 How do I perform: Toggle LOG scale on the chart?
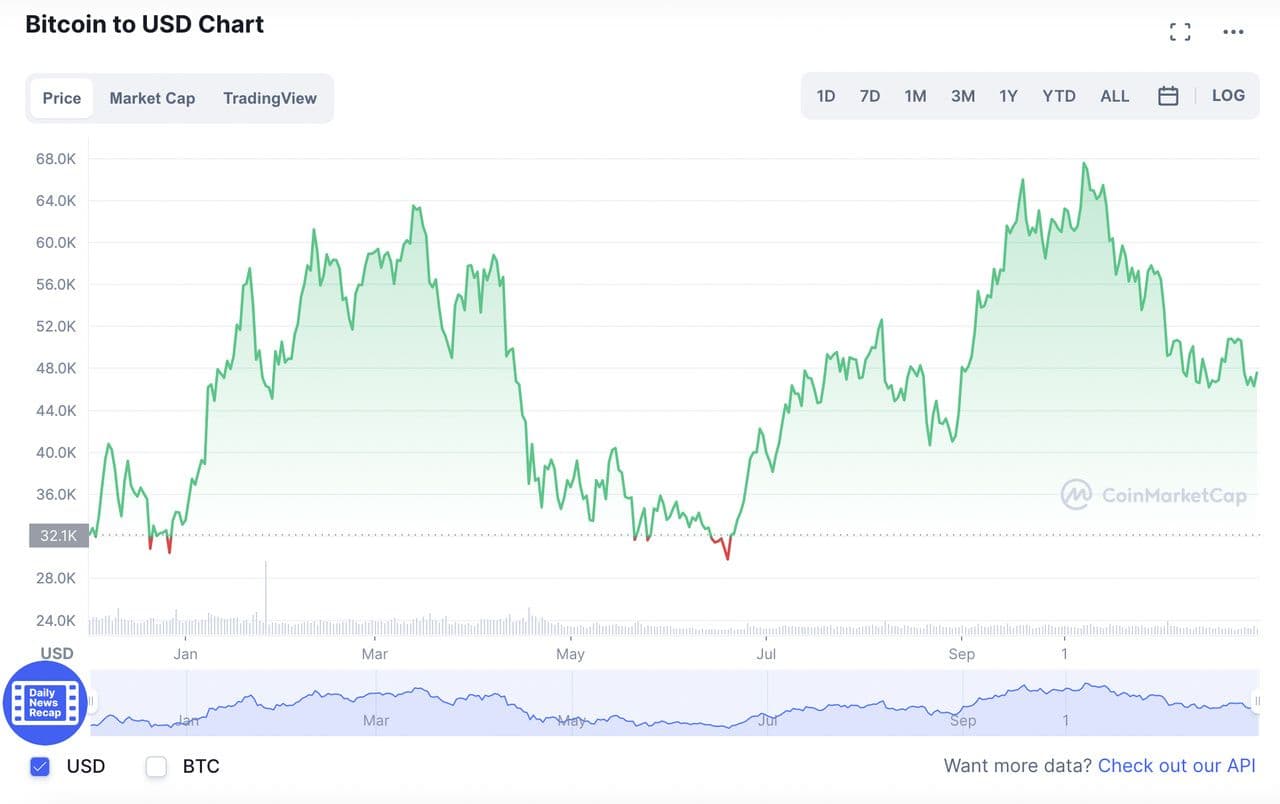pos(1228,96)
